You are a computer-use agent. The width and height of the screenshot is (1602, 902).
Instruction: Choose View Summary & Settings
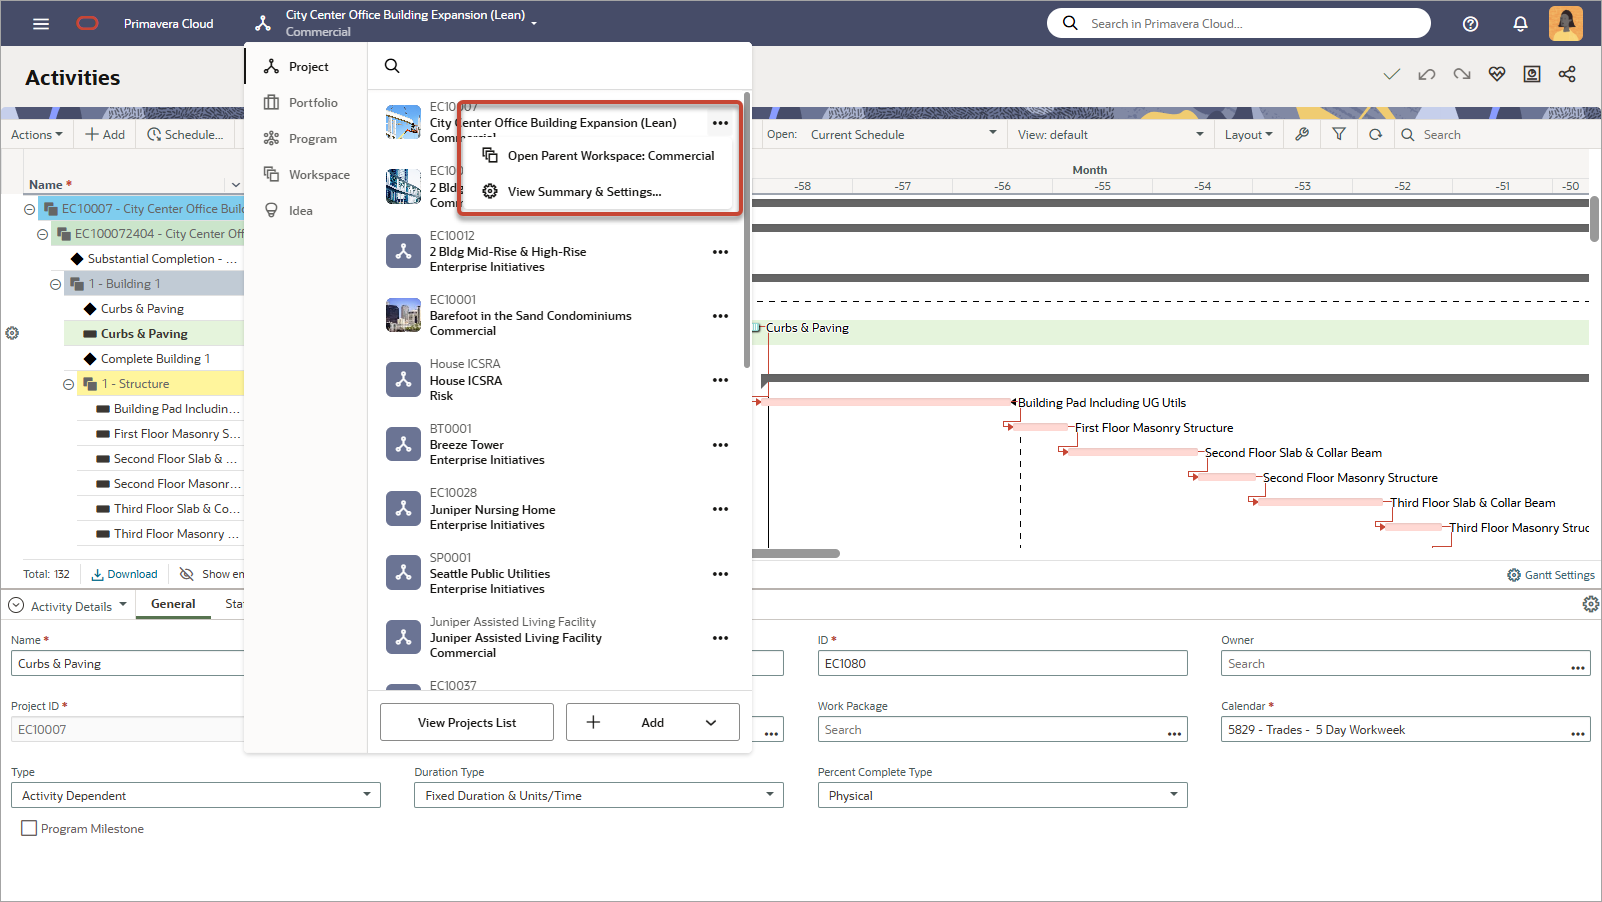[x=599, y=192]
